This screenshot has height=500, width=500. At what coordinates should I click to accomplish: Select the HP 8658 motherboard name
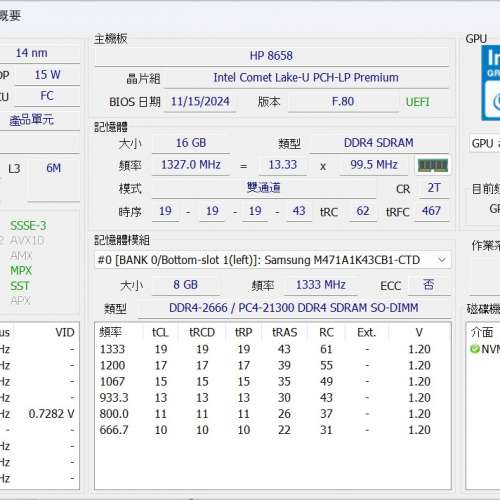(271, 56)
